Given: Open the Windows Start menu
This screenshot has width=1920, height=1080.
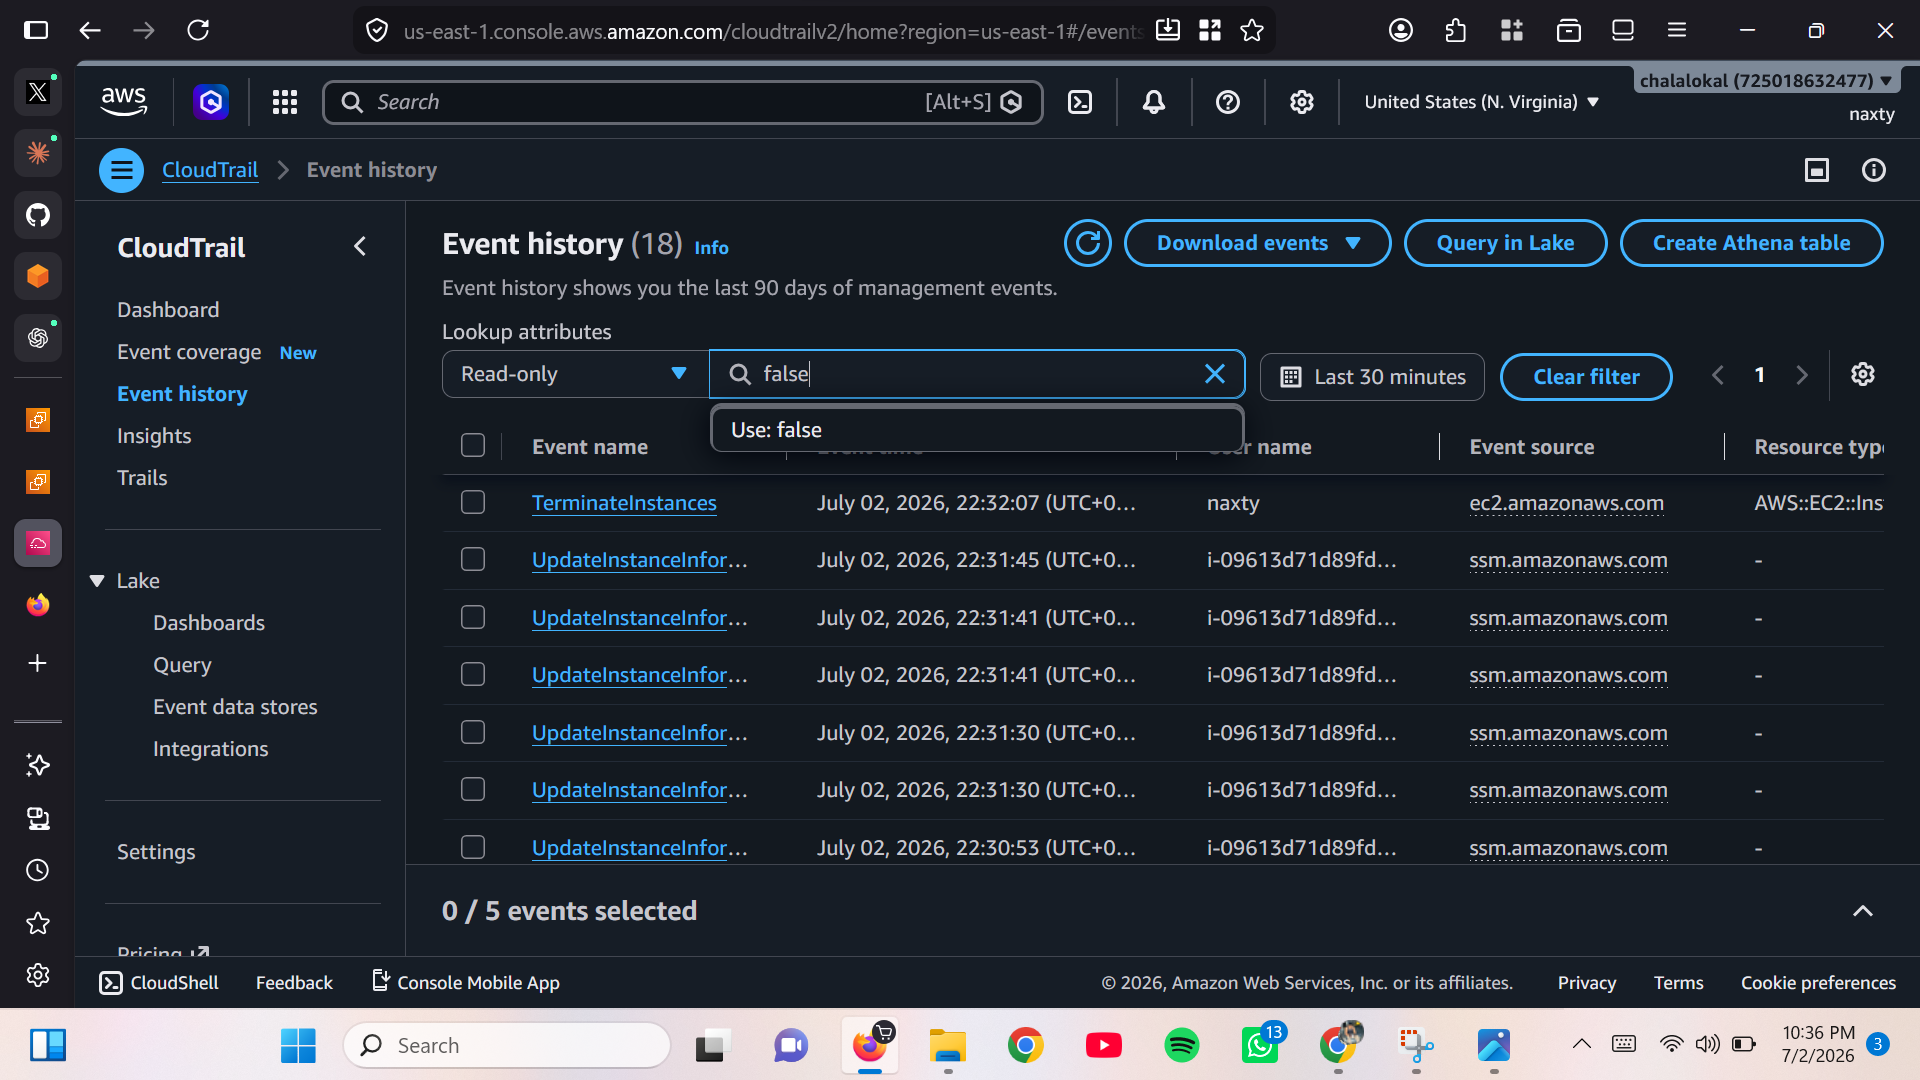Looking at the screenshot, I should click(298, 1046).
